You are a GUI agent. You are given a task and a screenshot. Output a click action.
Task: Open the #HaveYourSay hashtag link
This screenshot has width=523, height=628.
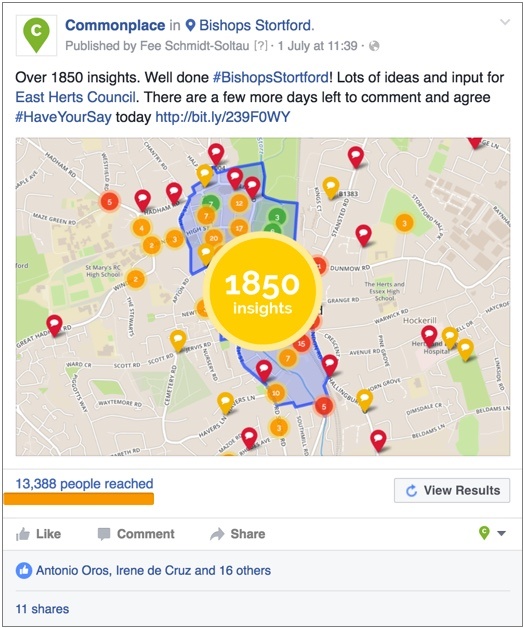63,117
